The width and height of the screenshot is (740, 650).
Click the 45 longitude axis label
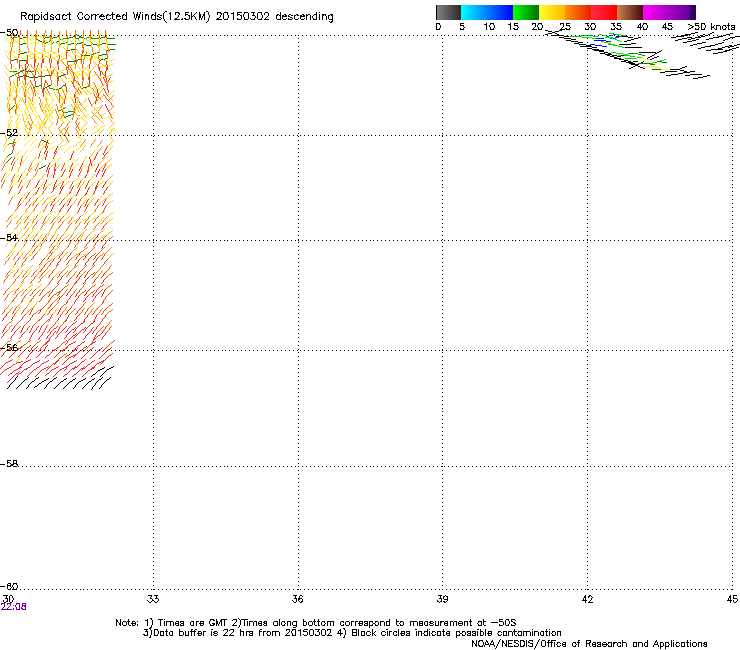click(x=732, y=599)
